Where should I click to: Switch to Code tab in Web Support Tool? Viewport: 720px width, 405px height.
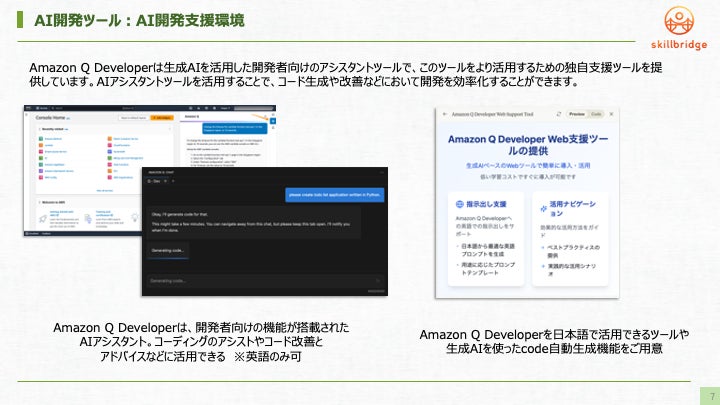click(596, 114)
